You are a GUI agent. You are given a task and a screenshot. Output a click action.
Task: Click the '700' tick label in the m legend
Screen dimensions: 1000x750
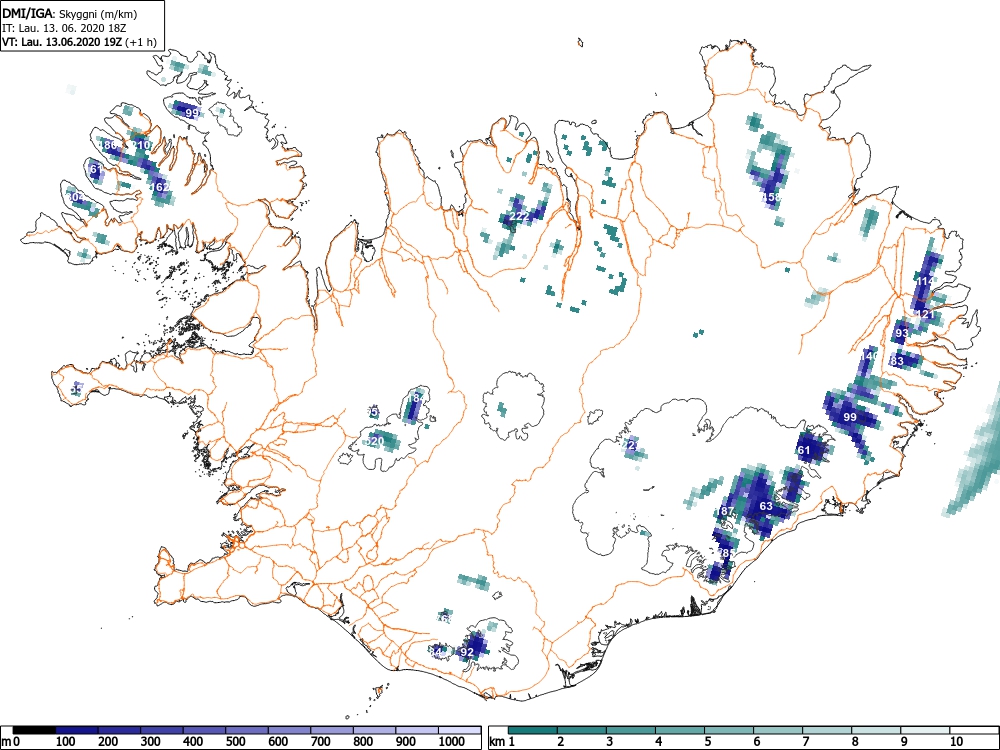320,742
